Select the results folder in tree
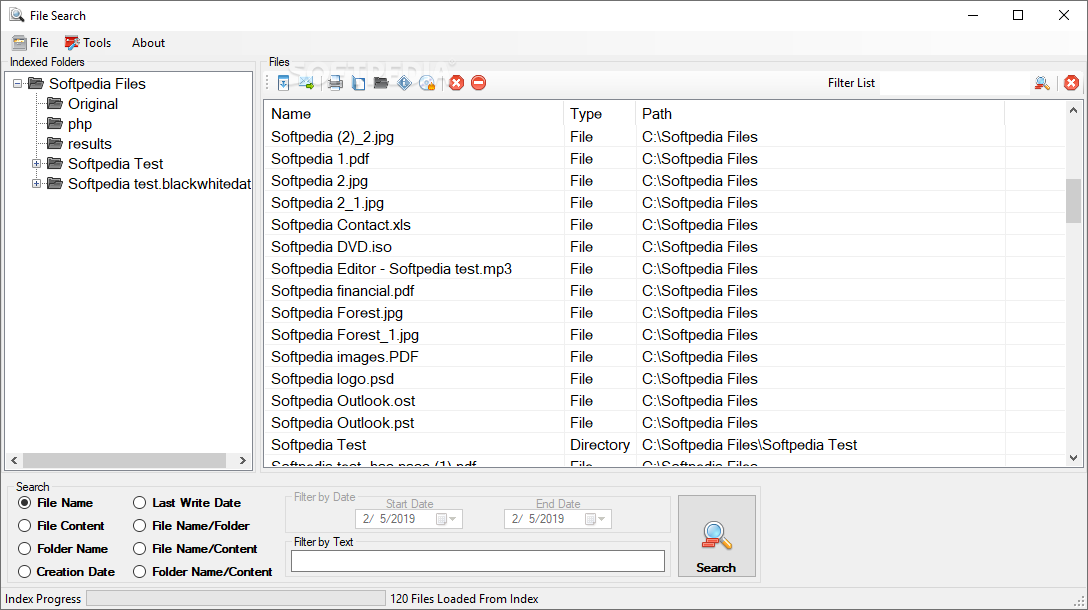The height and width of the screenshot is (610, 1088). pos(90,144)
